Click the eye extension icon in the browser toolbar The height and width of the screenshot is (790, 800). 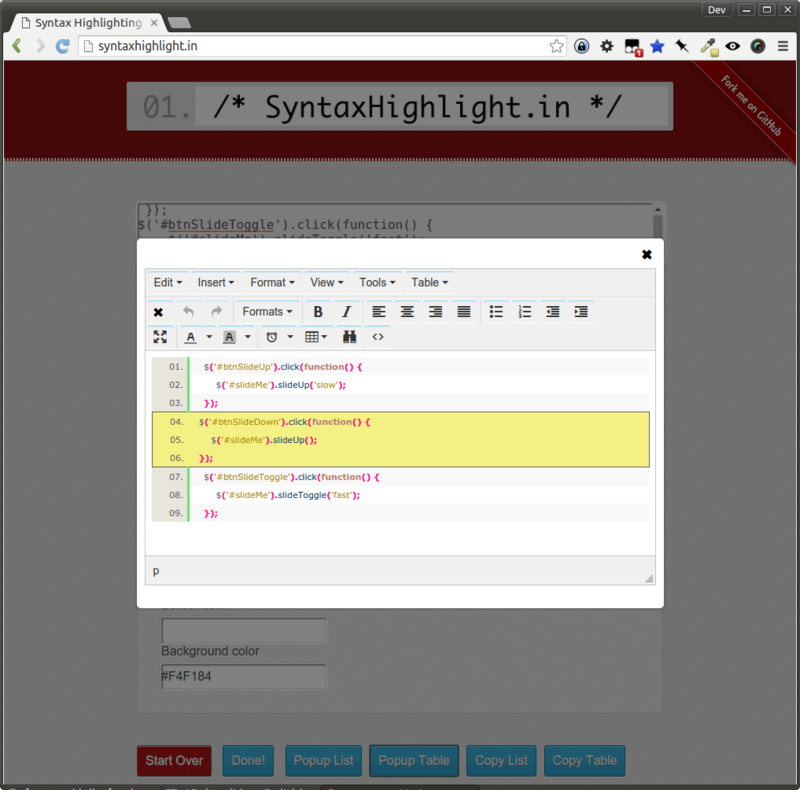click(733, 46)
